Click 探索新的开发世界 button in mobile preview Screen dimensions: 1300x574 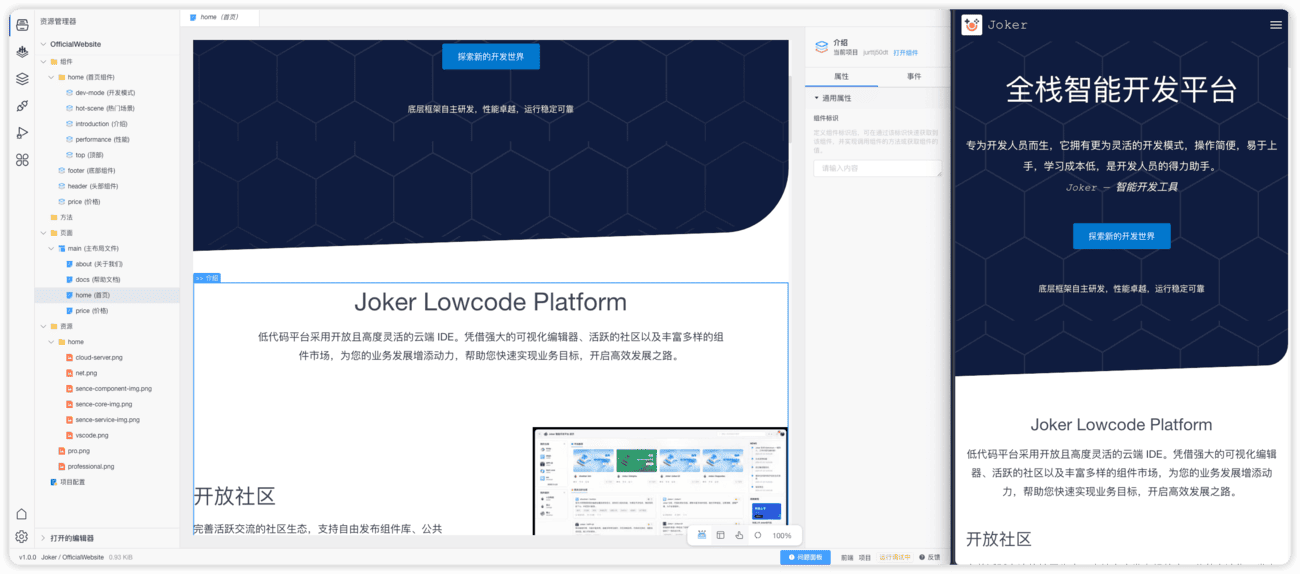coord(1121,236)
